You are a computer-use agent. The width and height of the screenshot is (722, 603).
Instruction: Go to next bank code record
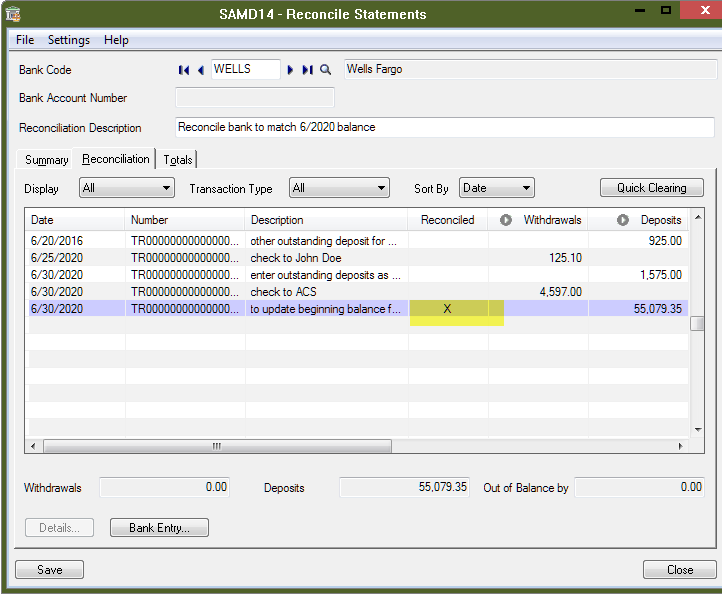(x=290, y=70)
